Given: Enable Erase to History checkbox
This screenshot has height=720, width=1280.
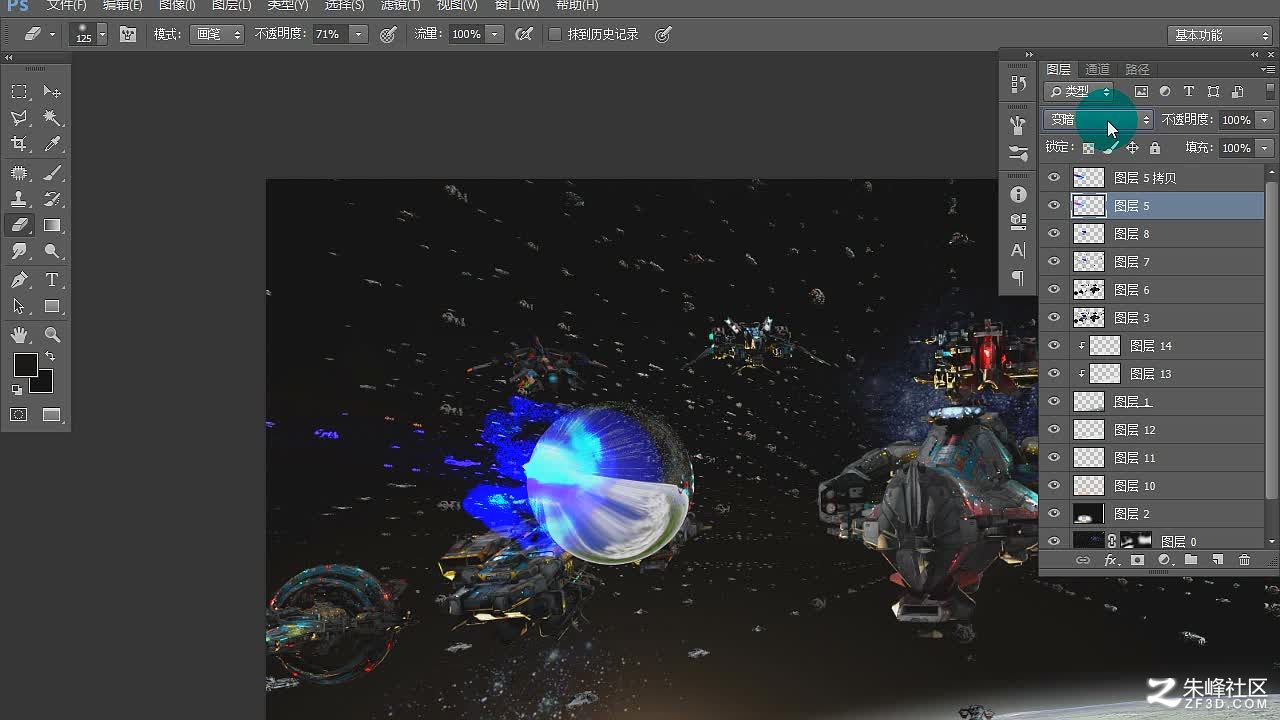Looking at the screenshot, I should (x=555, y=34).
